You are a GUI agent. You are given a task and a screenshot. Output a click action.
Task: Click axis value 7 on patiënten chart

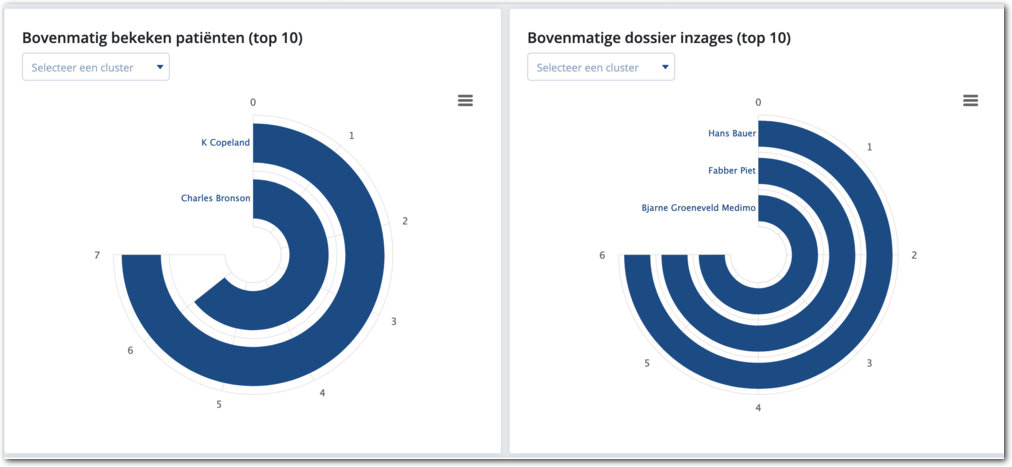97,256
